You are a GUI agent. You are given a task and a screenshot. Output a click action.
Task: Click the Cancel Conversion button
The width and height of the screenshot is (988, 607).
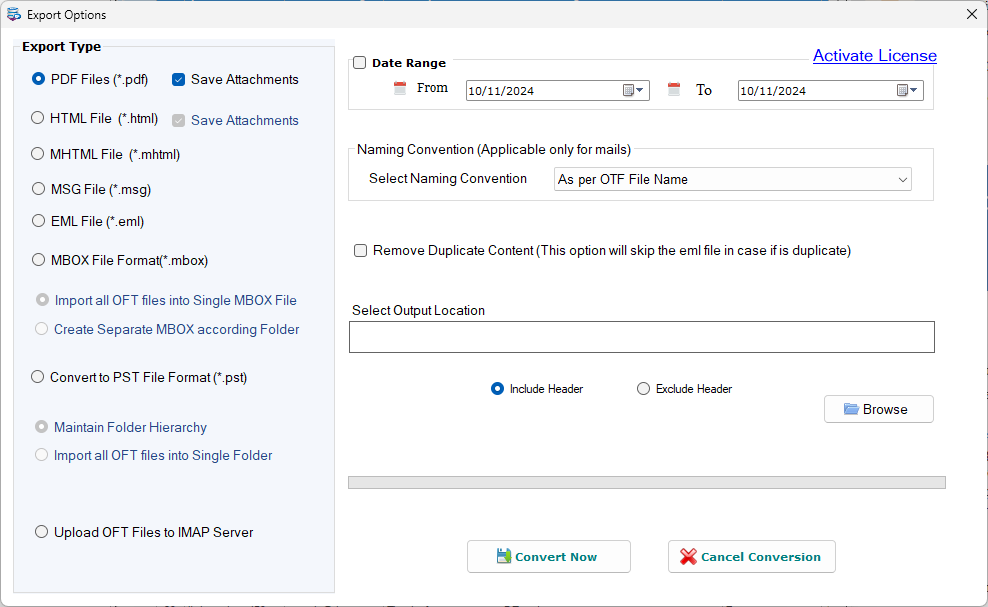pos(752,557)
